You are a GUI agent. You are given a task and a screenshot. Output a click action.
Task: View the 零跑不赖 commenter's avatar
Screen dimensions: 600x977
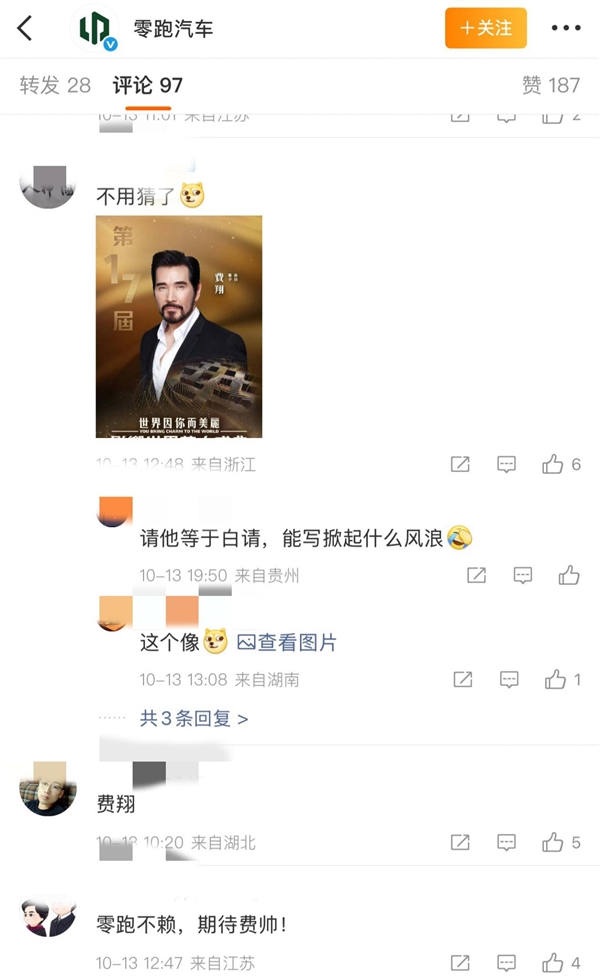(48, 917)
